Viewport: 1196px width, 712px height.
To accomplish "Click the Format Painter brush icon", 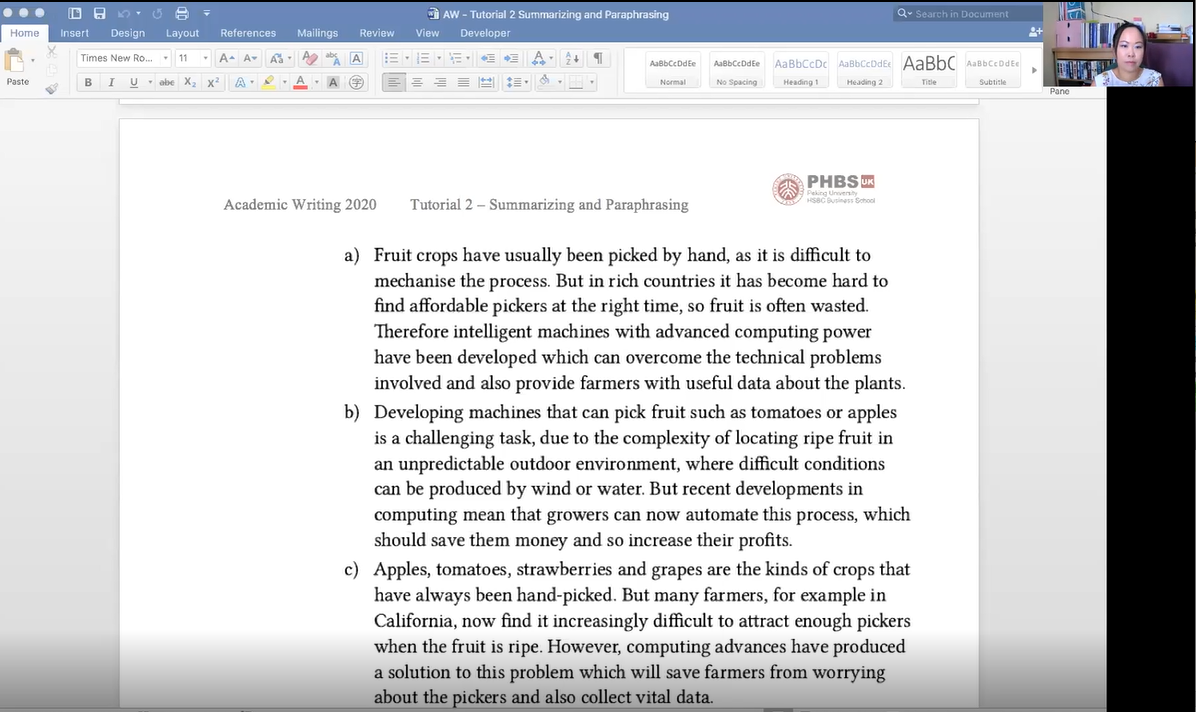I will tap(52, 88).
